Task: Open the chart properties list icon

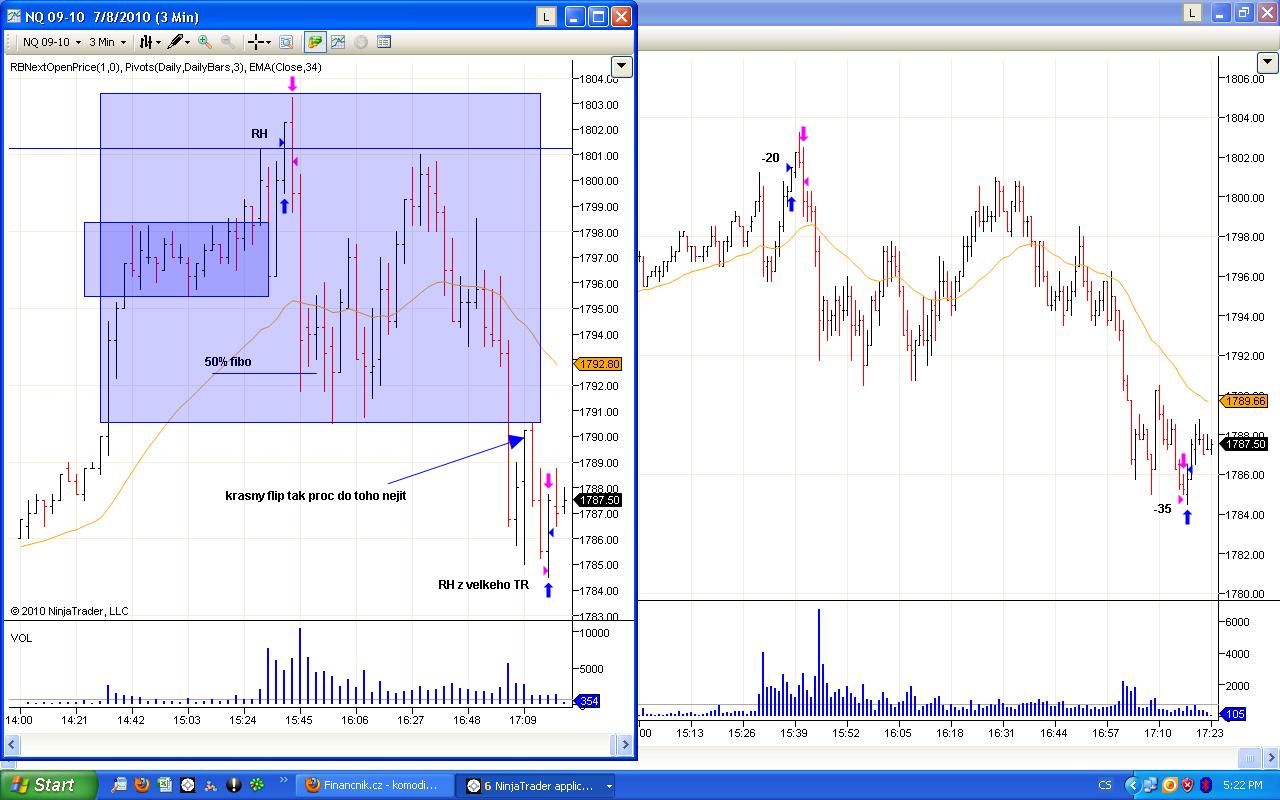Action: tap(384, 42)
